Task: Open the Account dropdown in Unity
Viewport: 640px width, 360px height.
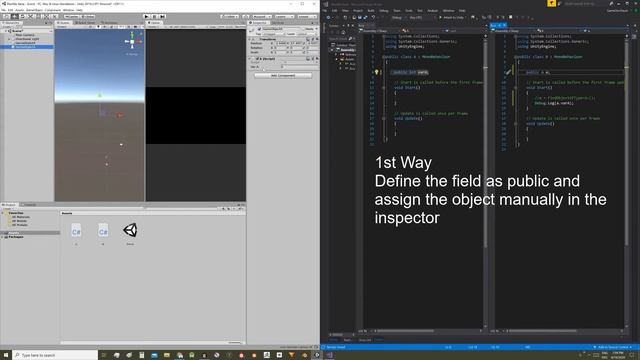Action: tap(262, 16)
